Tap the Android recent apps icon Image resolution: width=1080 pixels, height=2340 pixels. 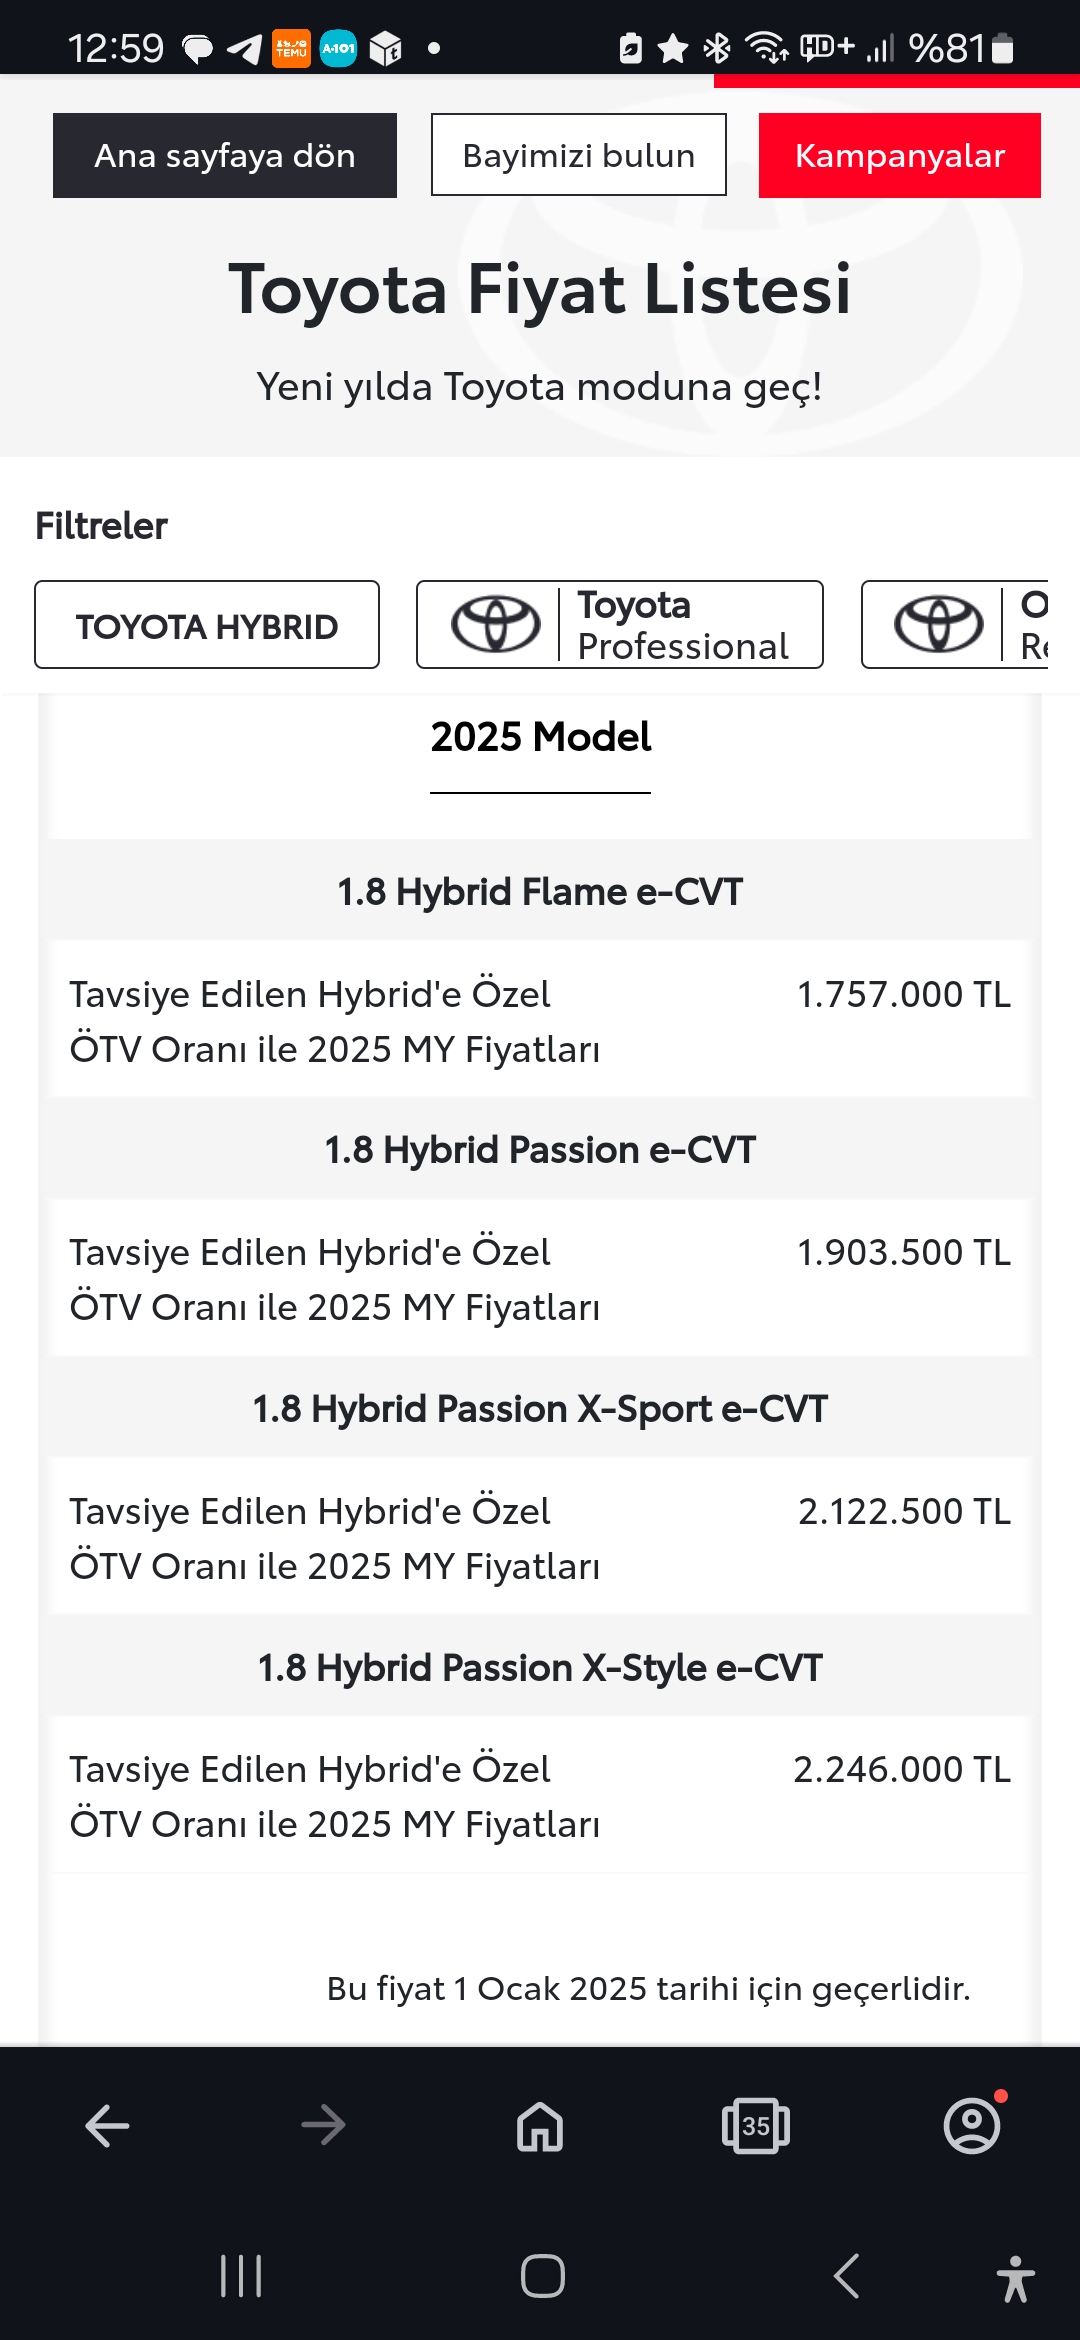(241, 2276)
